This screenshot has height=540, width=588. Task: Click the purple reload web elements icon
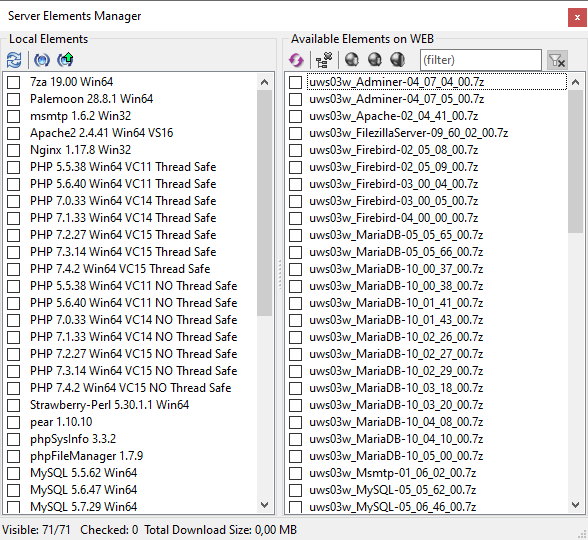point(296,60)
